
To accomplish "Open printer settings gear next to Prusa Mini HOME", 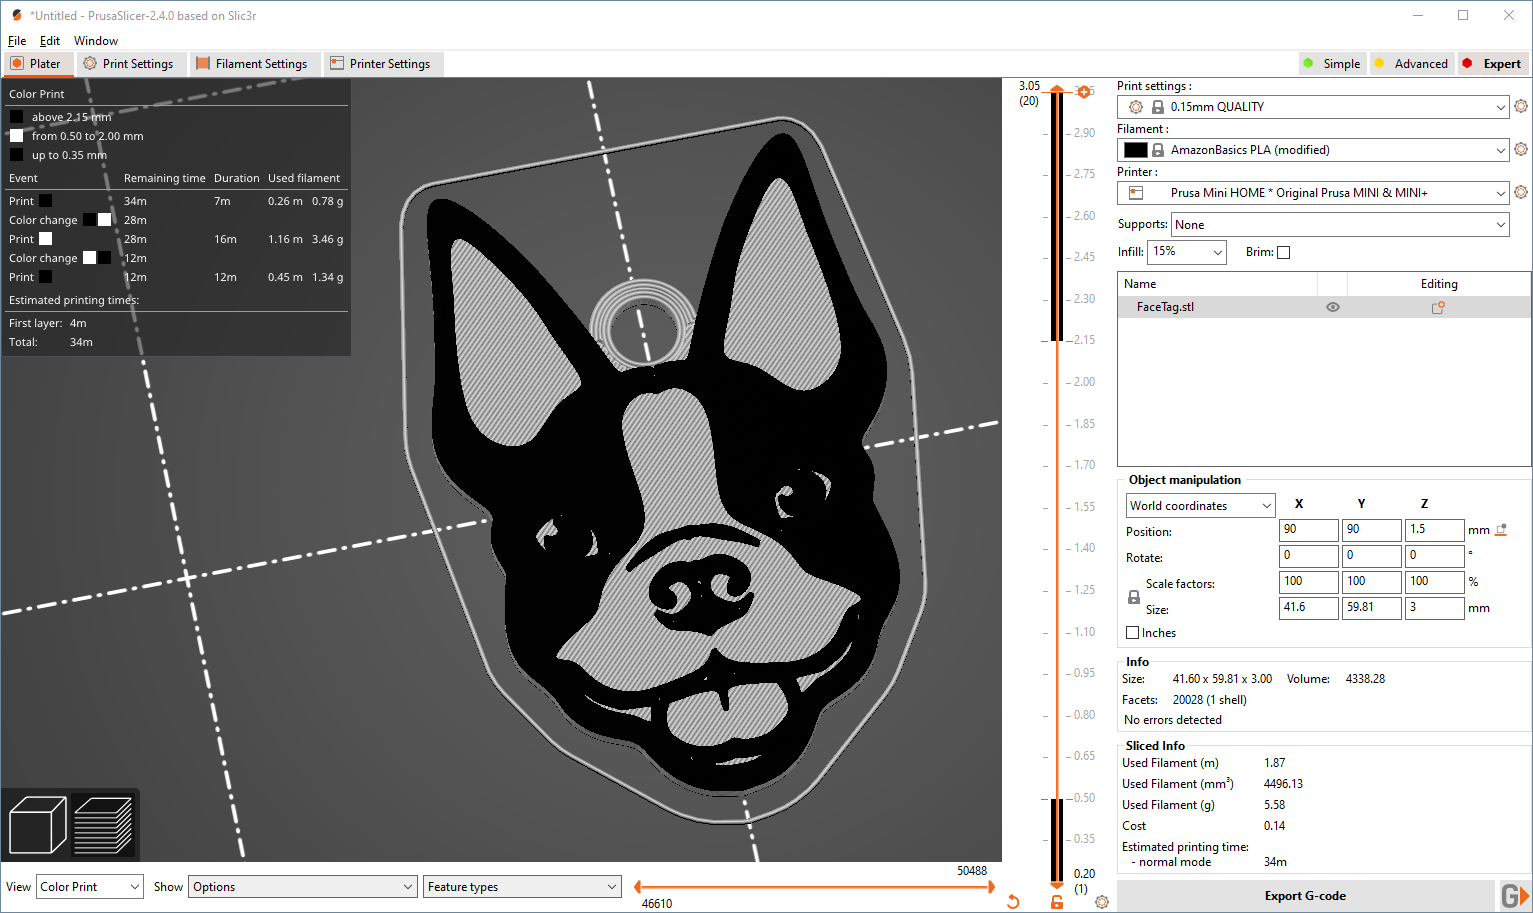I will tap(1521, 192).
